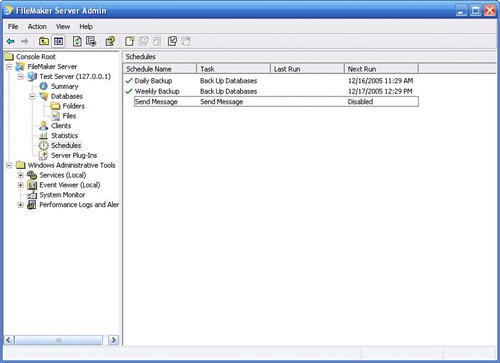Minimize the FileMaker Server Admin window

461,10
